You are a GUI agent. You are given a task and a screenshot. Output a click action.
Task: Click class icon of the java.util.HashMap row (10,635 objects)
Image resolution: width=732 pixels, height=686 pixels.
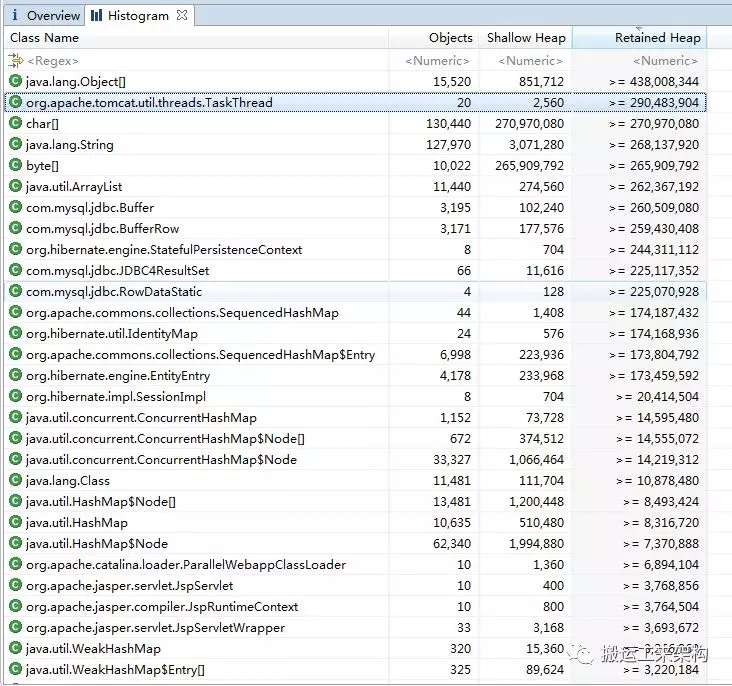[15, 523]
